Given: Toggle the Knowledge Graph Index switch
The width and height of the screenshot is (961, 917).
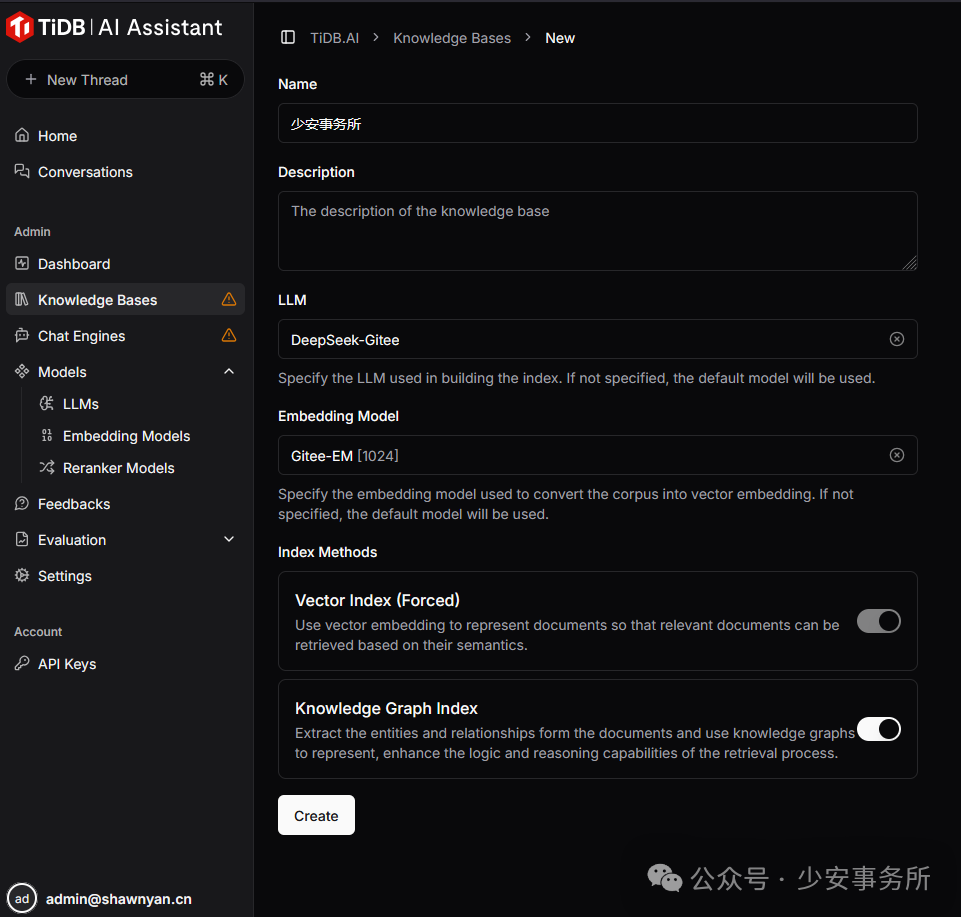Looking at the screenshot, I should click(x=878, y=729).
